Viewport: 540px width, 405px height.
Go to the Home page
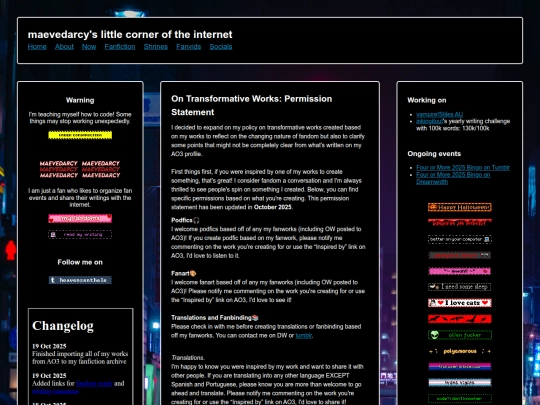(x=37, y=46)
